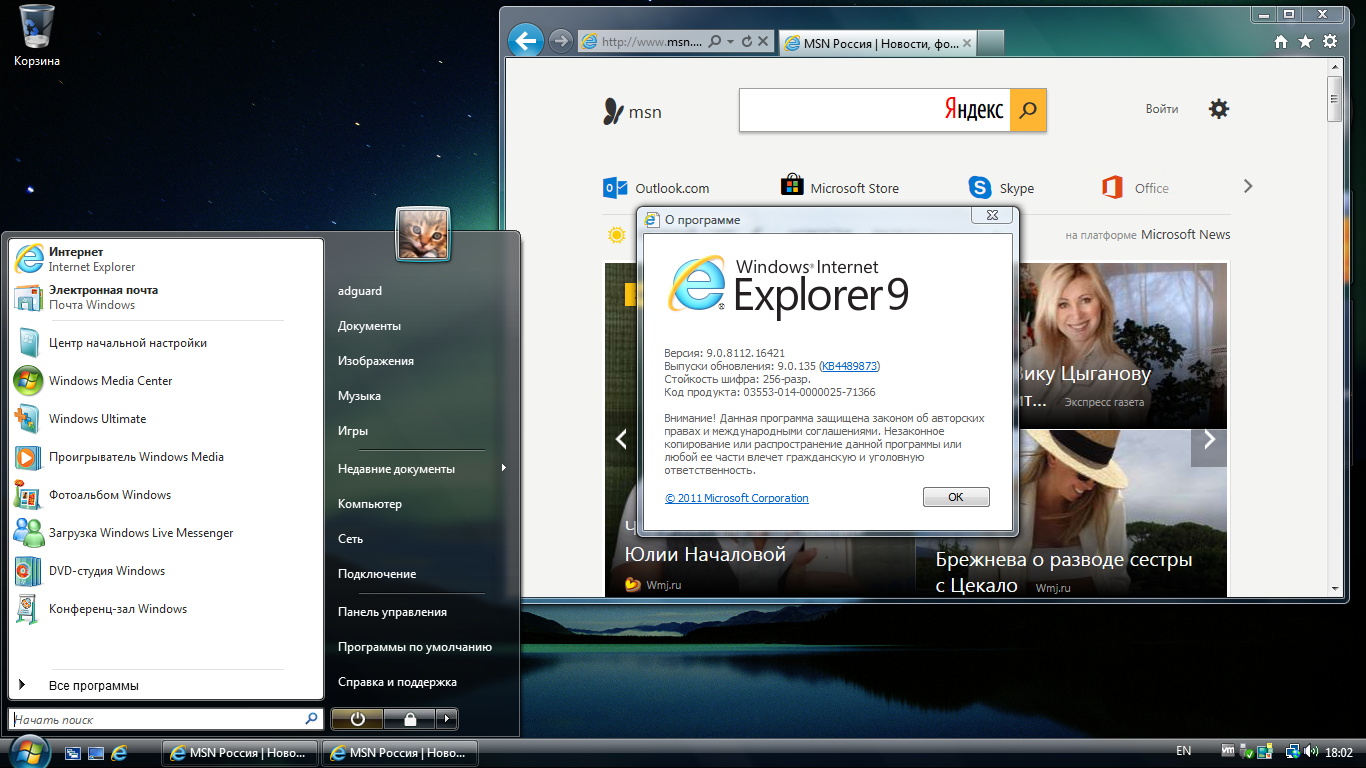
Task: Launch Internet Explorer from quick launch
Action: point(119,752)
